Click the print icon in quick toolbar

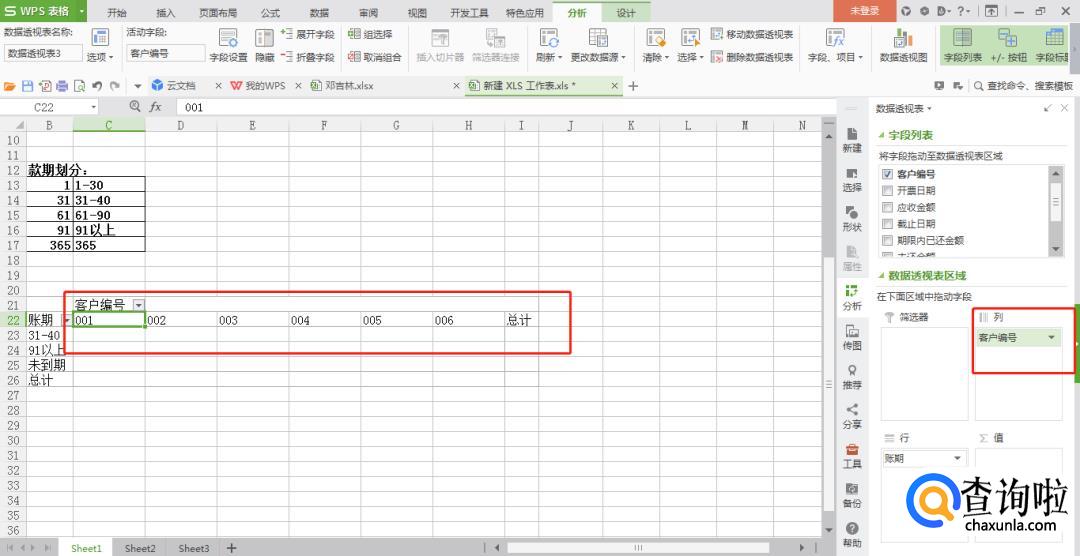[x=62, y=85]
